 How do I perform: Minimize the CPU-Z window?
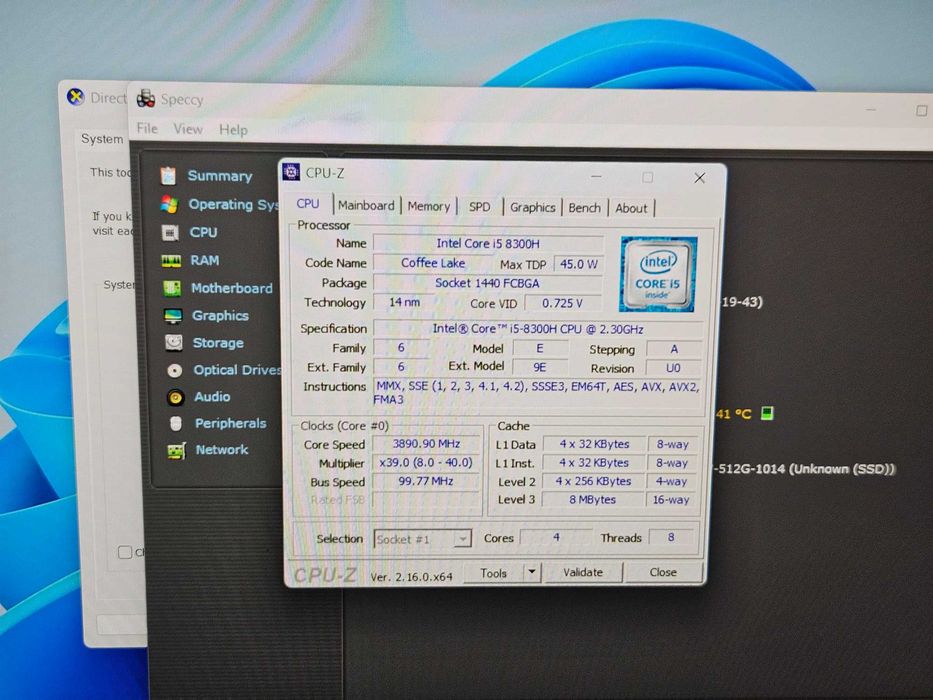(596, 176)
